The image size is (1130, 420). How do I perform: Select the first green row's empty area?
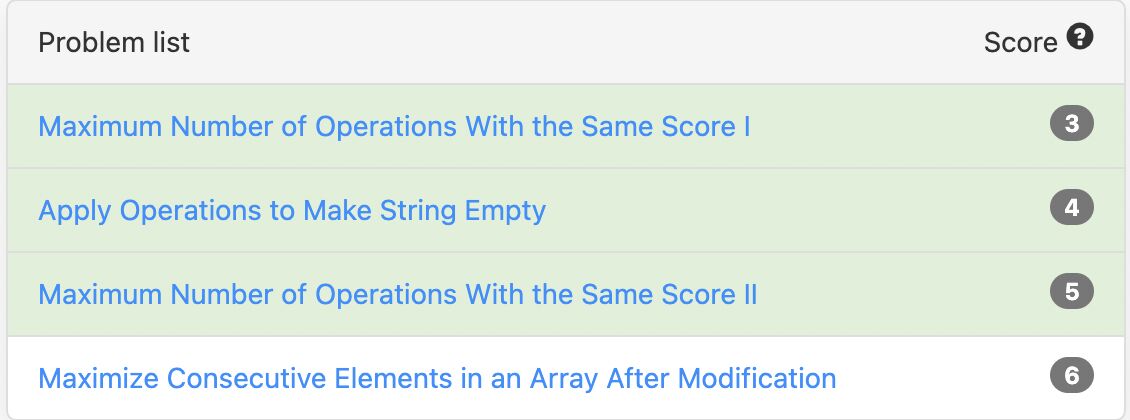tap(901, 126)
